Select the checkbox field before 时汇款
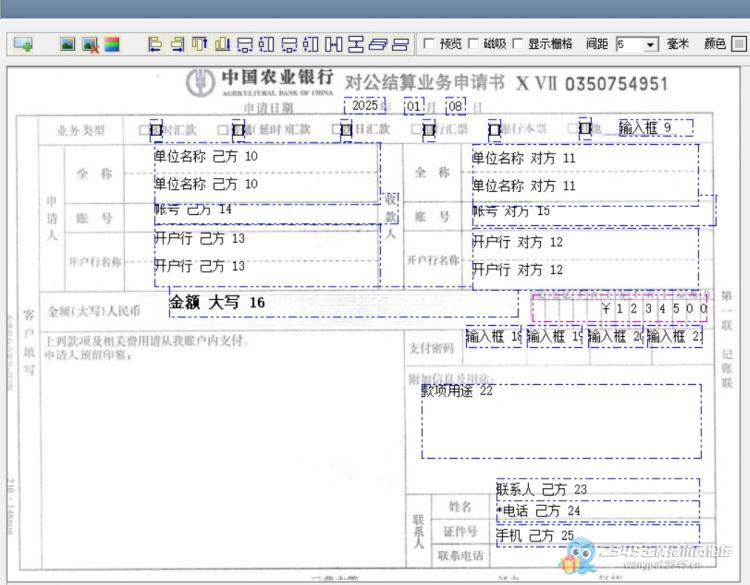 [155, 130]
